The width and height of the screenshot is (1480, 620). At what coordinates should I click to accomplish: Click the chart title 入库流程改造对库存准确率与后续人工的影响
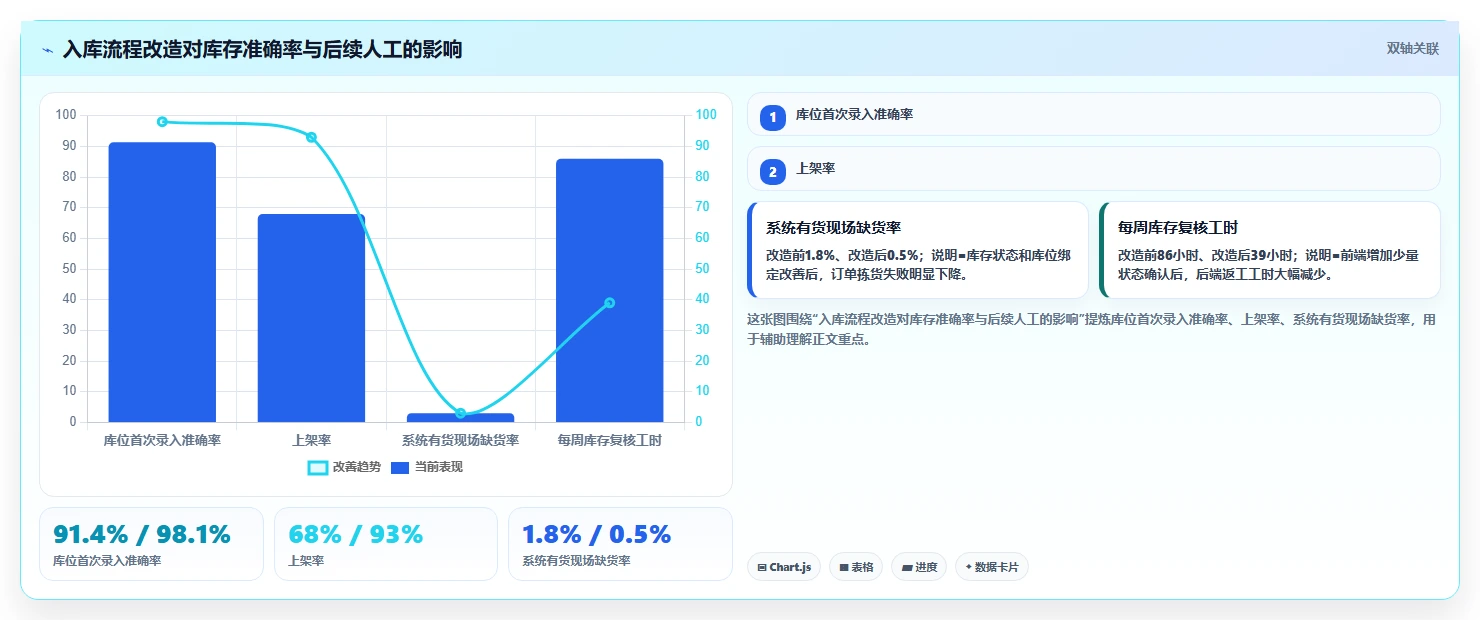[x=262, y=49]
